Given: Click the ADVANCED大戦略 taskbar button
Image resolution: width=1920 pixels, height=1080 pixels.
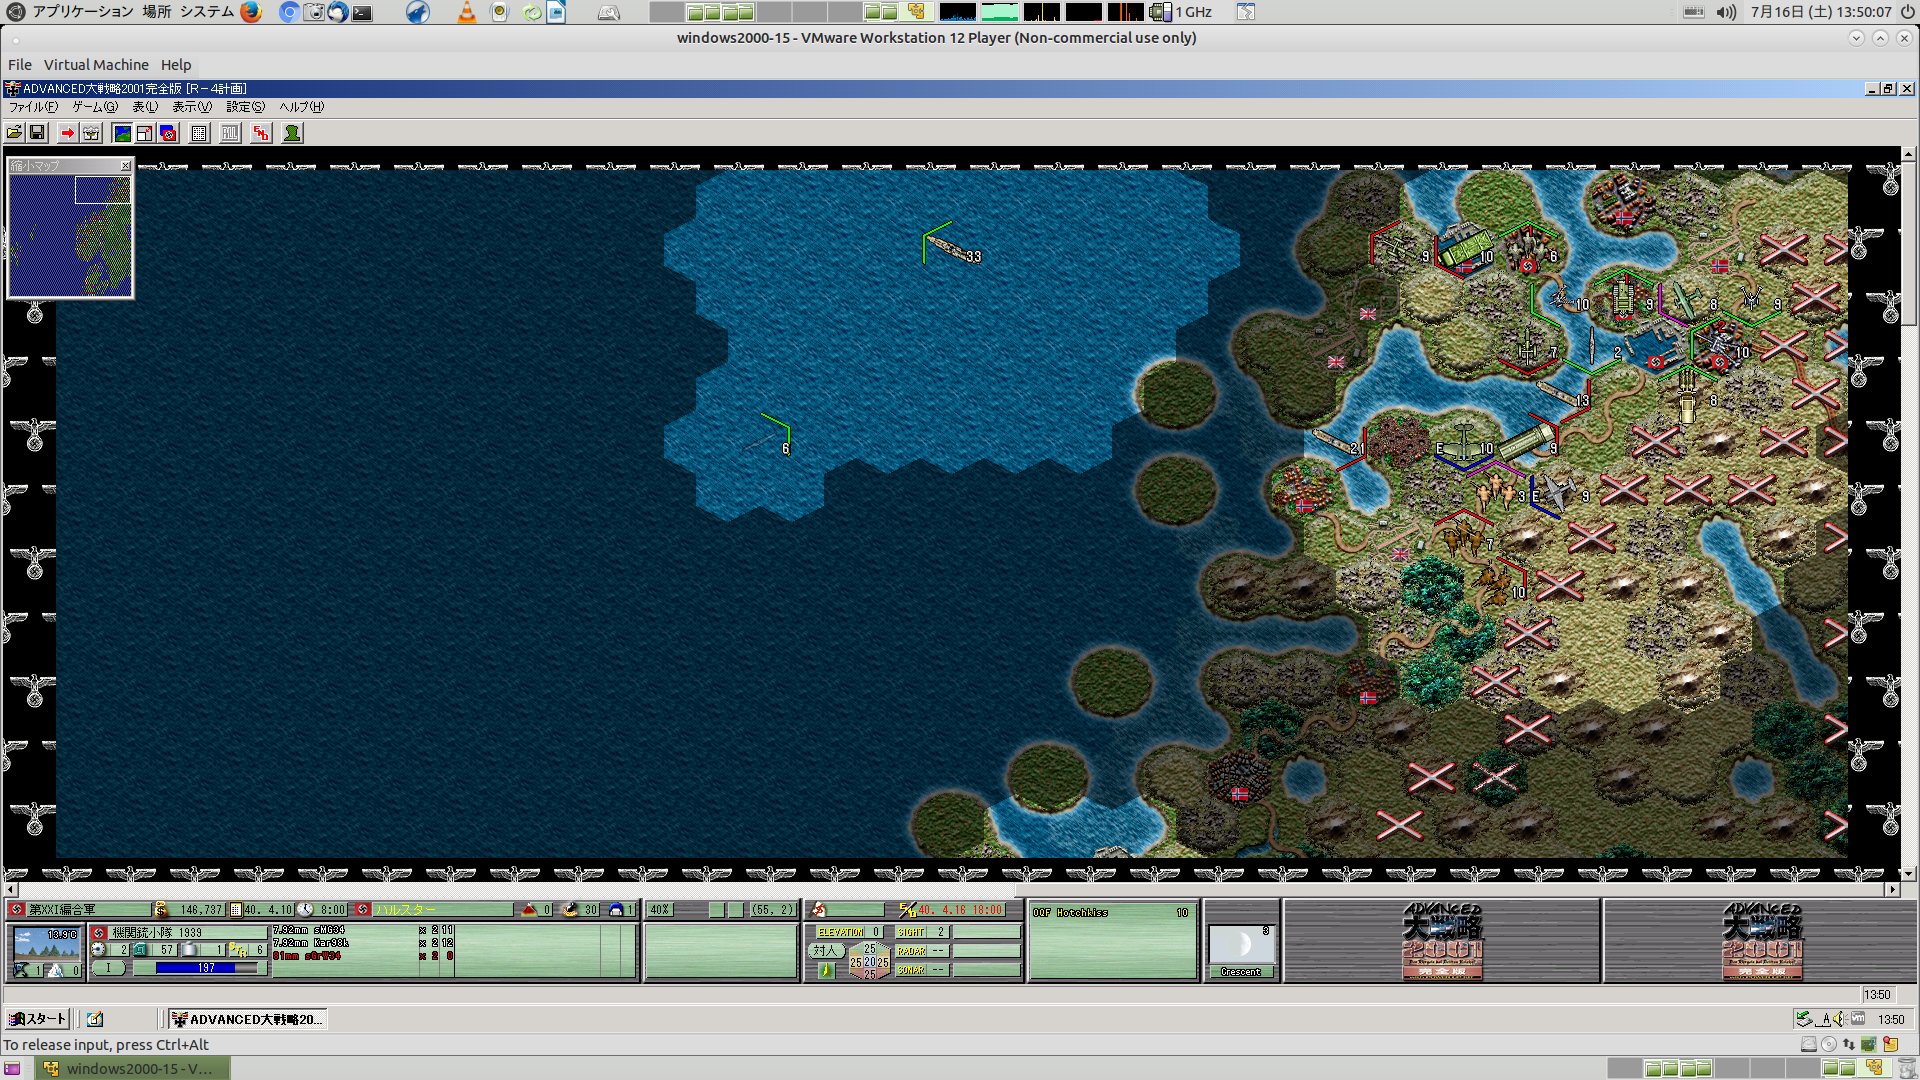Looking at the screenshot, I should click(x=247, y=1019).
